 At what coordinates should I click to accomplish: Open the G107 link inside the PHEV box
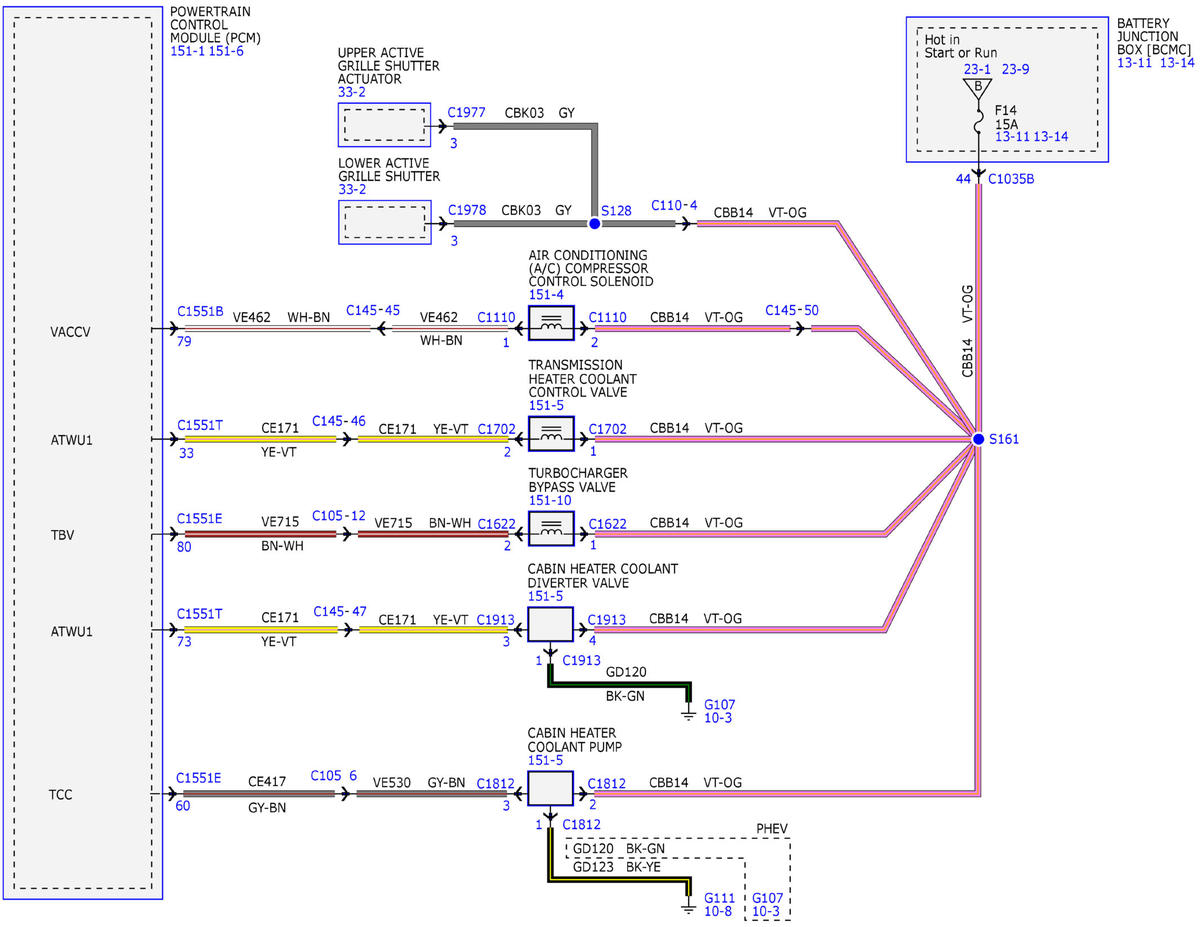(767, 898)
